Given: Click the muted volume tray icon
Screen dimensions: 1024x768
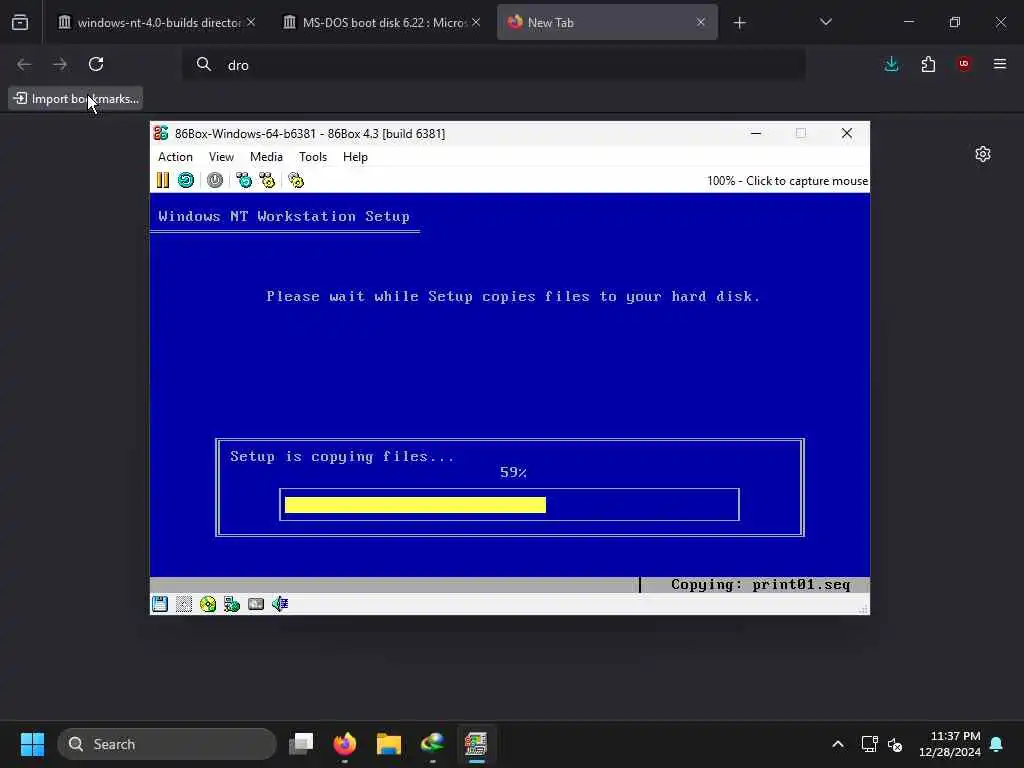Looking at the screenshot, I should pos(895,744).
